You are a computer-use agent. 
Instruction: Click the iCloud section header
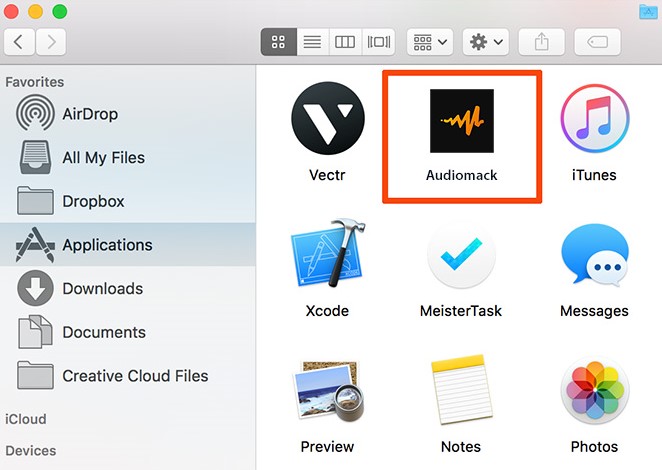[26, 419]
